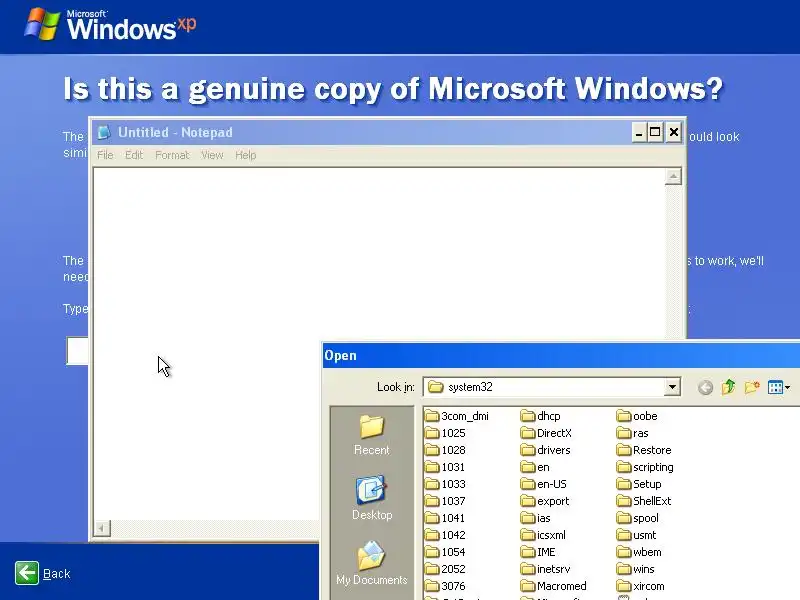Select the Macromed folder
Screen dimensions: 800x600
point(554,586)
